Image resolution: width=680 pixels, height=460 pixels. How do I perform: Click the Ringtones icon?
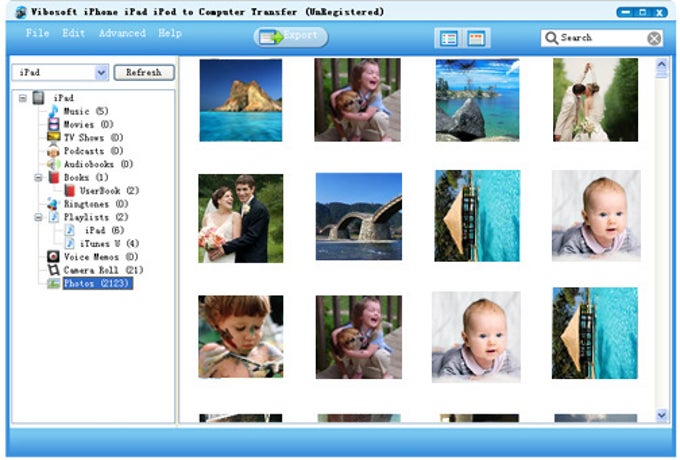[53, 204]
